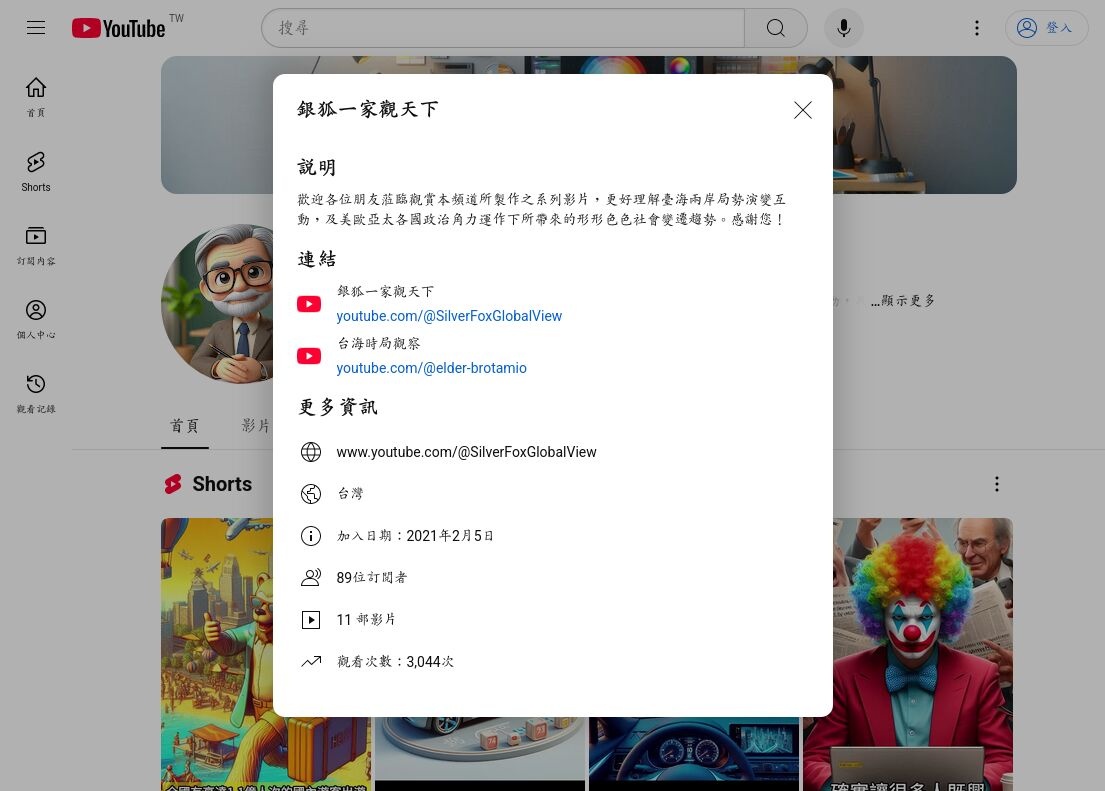Click the 加入日期：2021年2月5日 text
Screen dimensions: 1105x791
point(415,536)
